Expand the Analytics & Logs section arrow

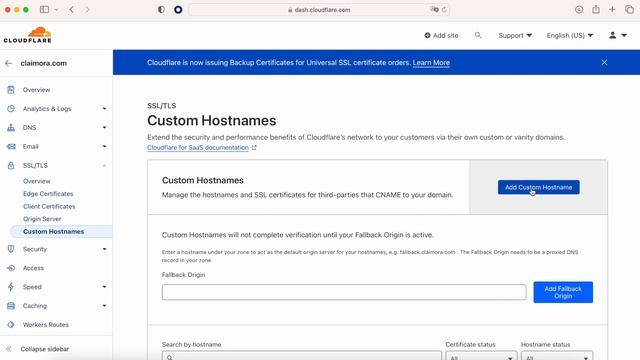coord(104,109)
